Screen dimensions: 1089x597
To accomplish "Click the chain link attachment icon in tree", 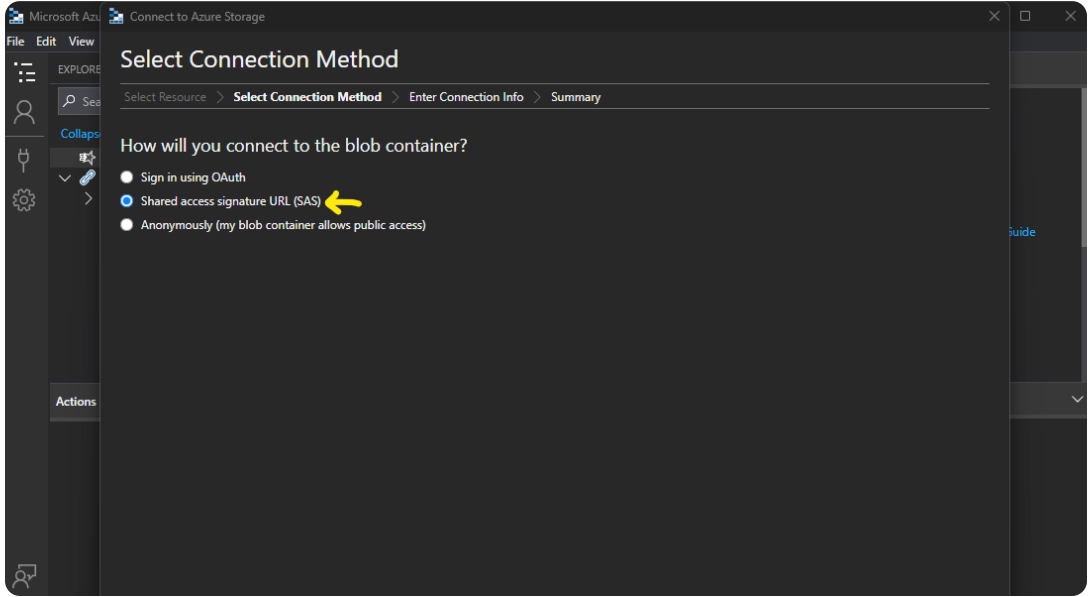I will pos(88,178).
